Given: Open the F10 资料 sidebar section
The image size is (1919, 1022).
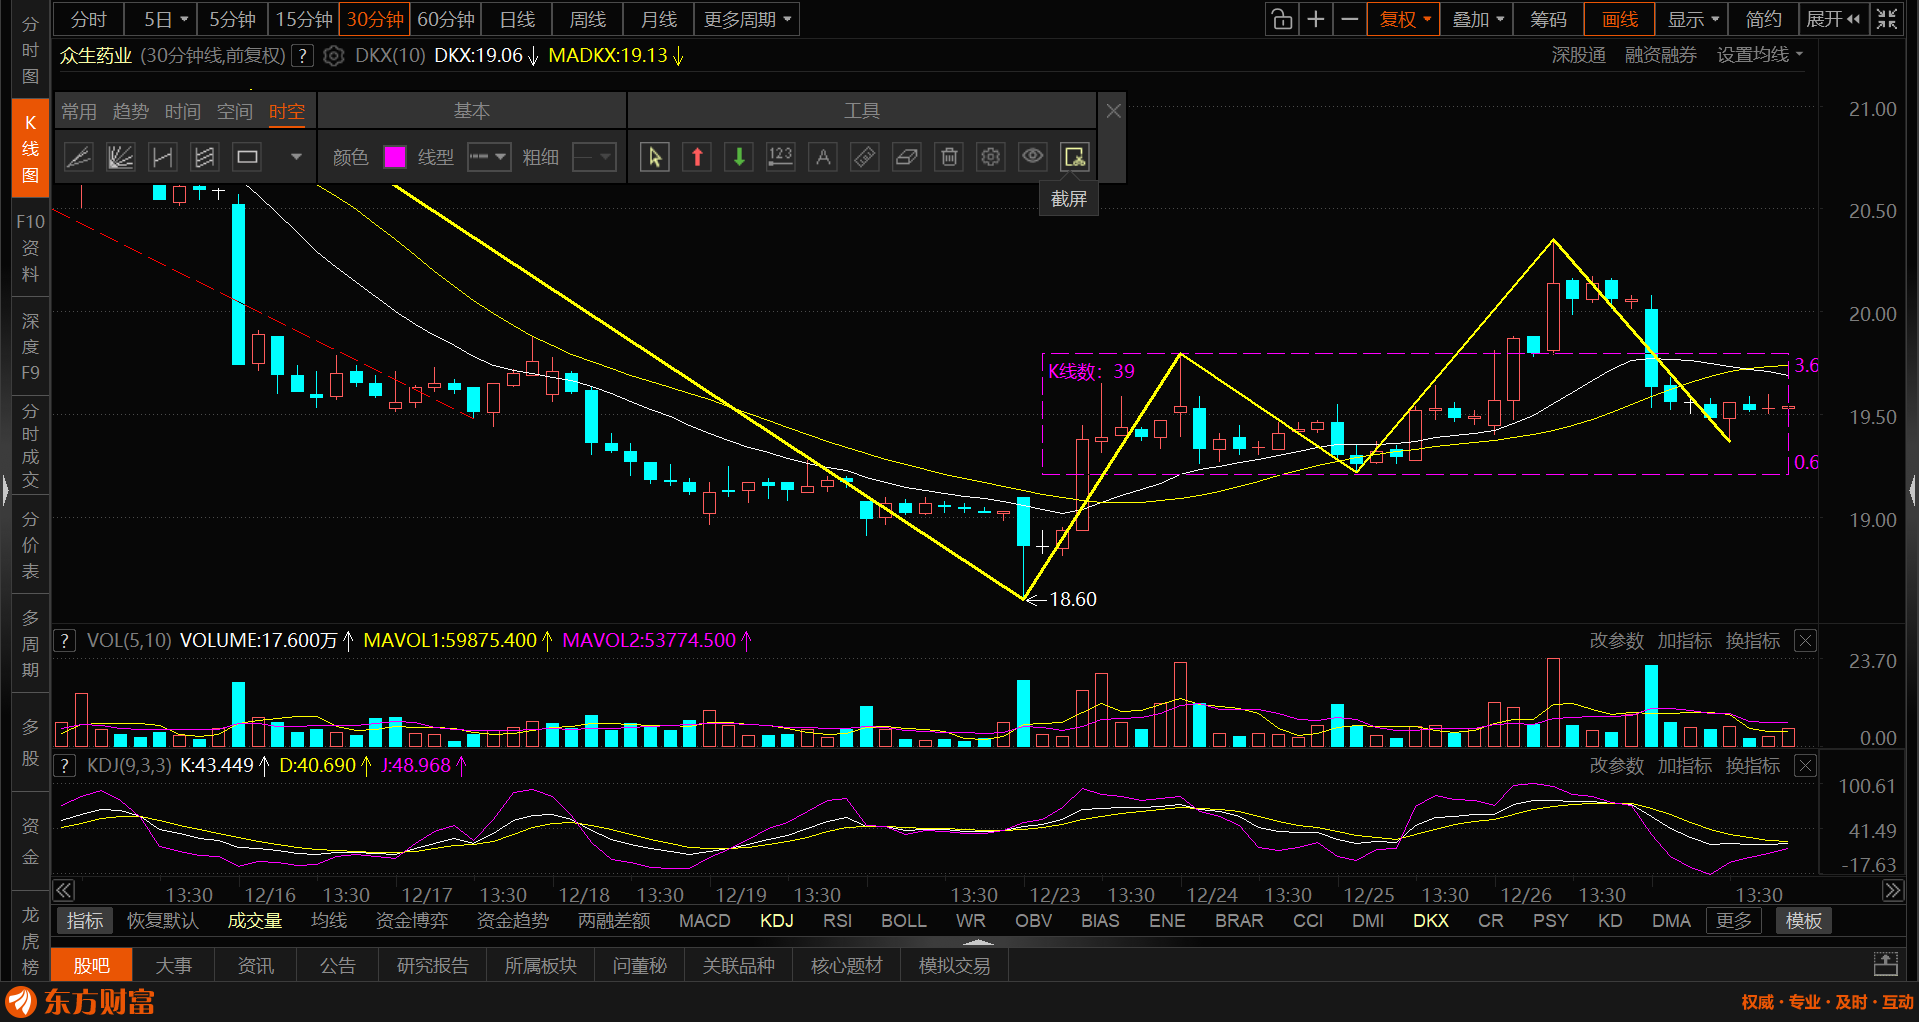Looking at the screenshot, I should [x=31, y=247].
